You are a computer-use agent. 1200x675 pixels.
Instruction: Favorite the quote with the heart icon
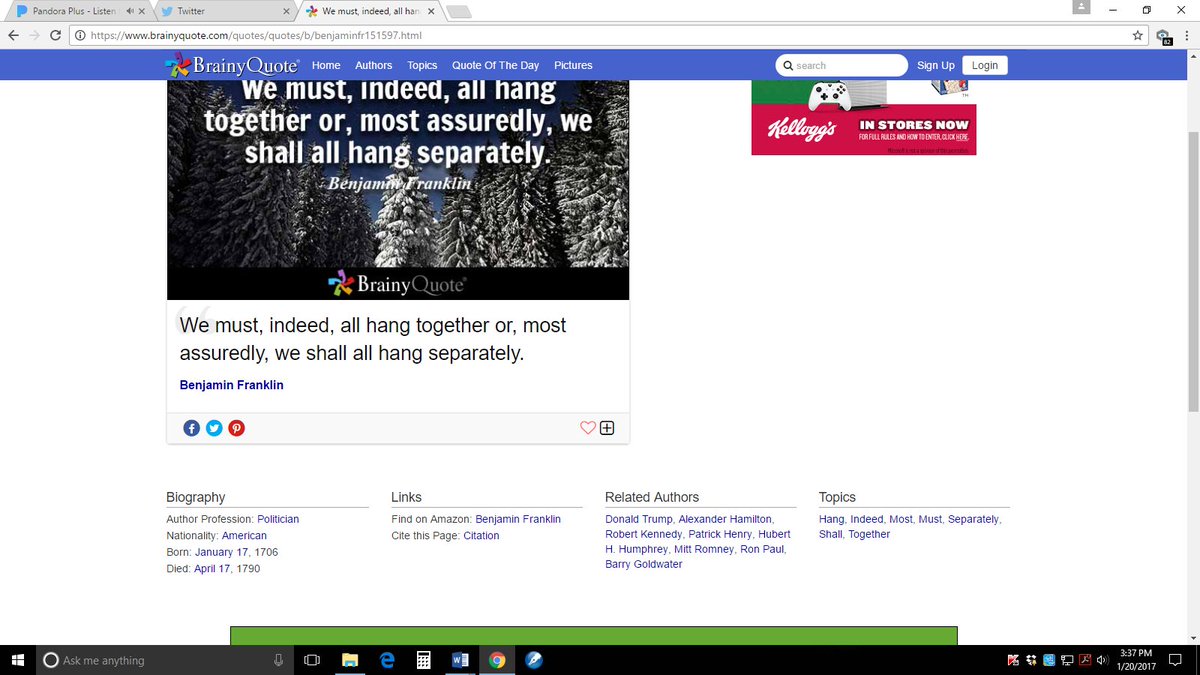click(x=588, y=428)
